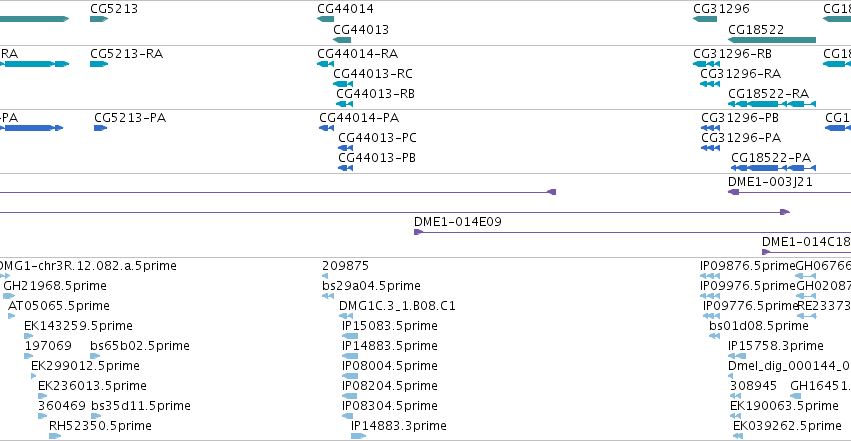Select the DME1-014E09 clone label

click(x=458, y=222)
